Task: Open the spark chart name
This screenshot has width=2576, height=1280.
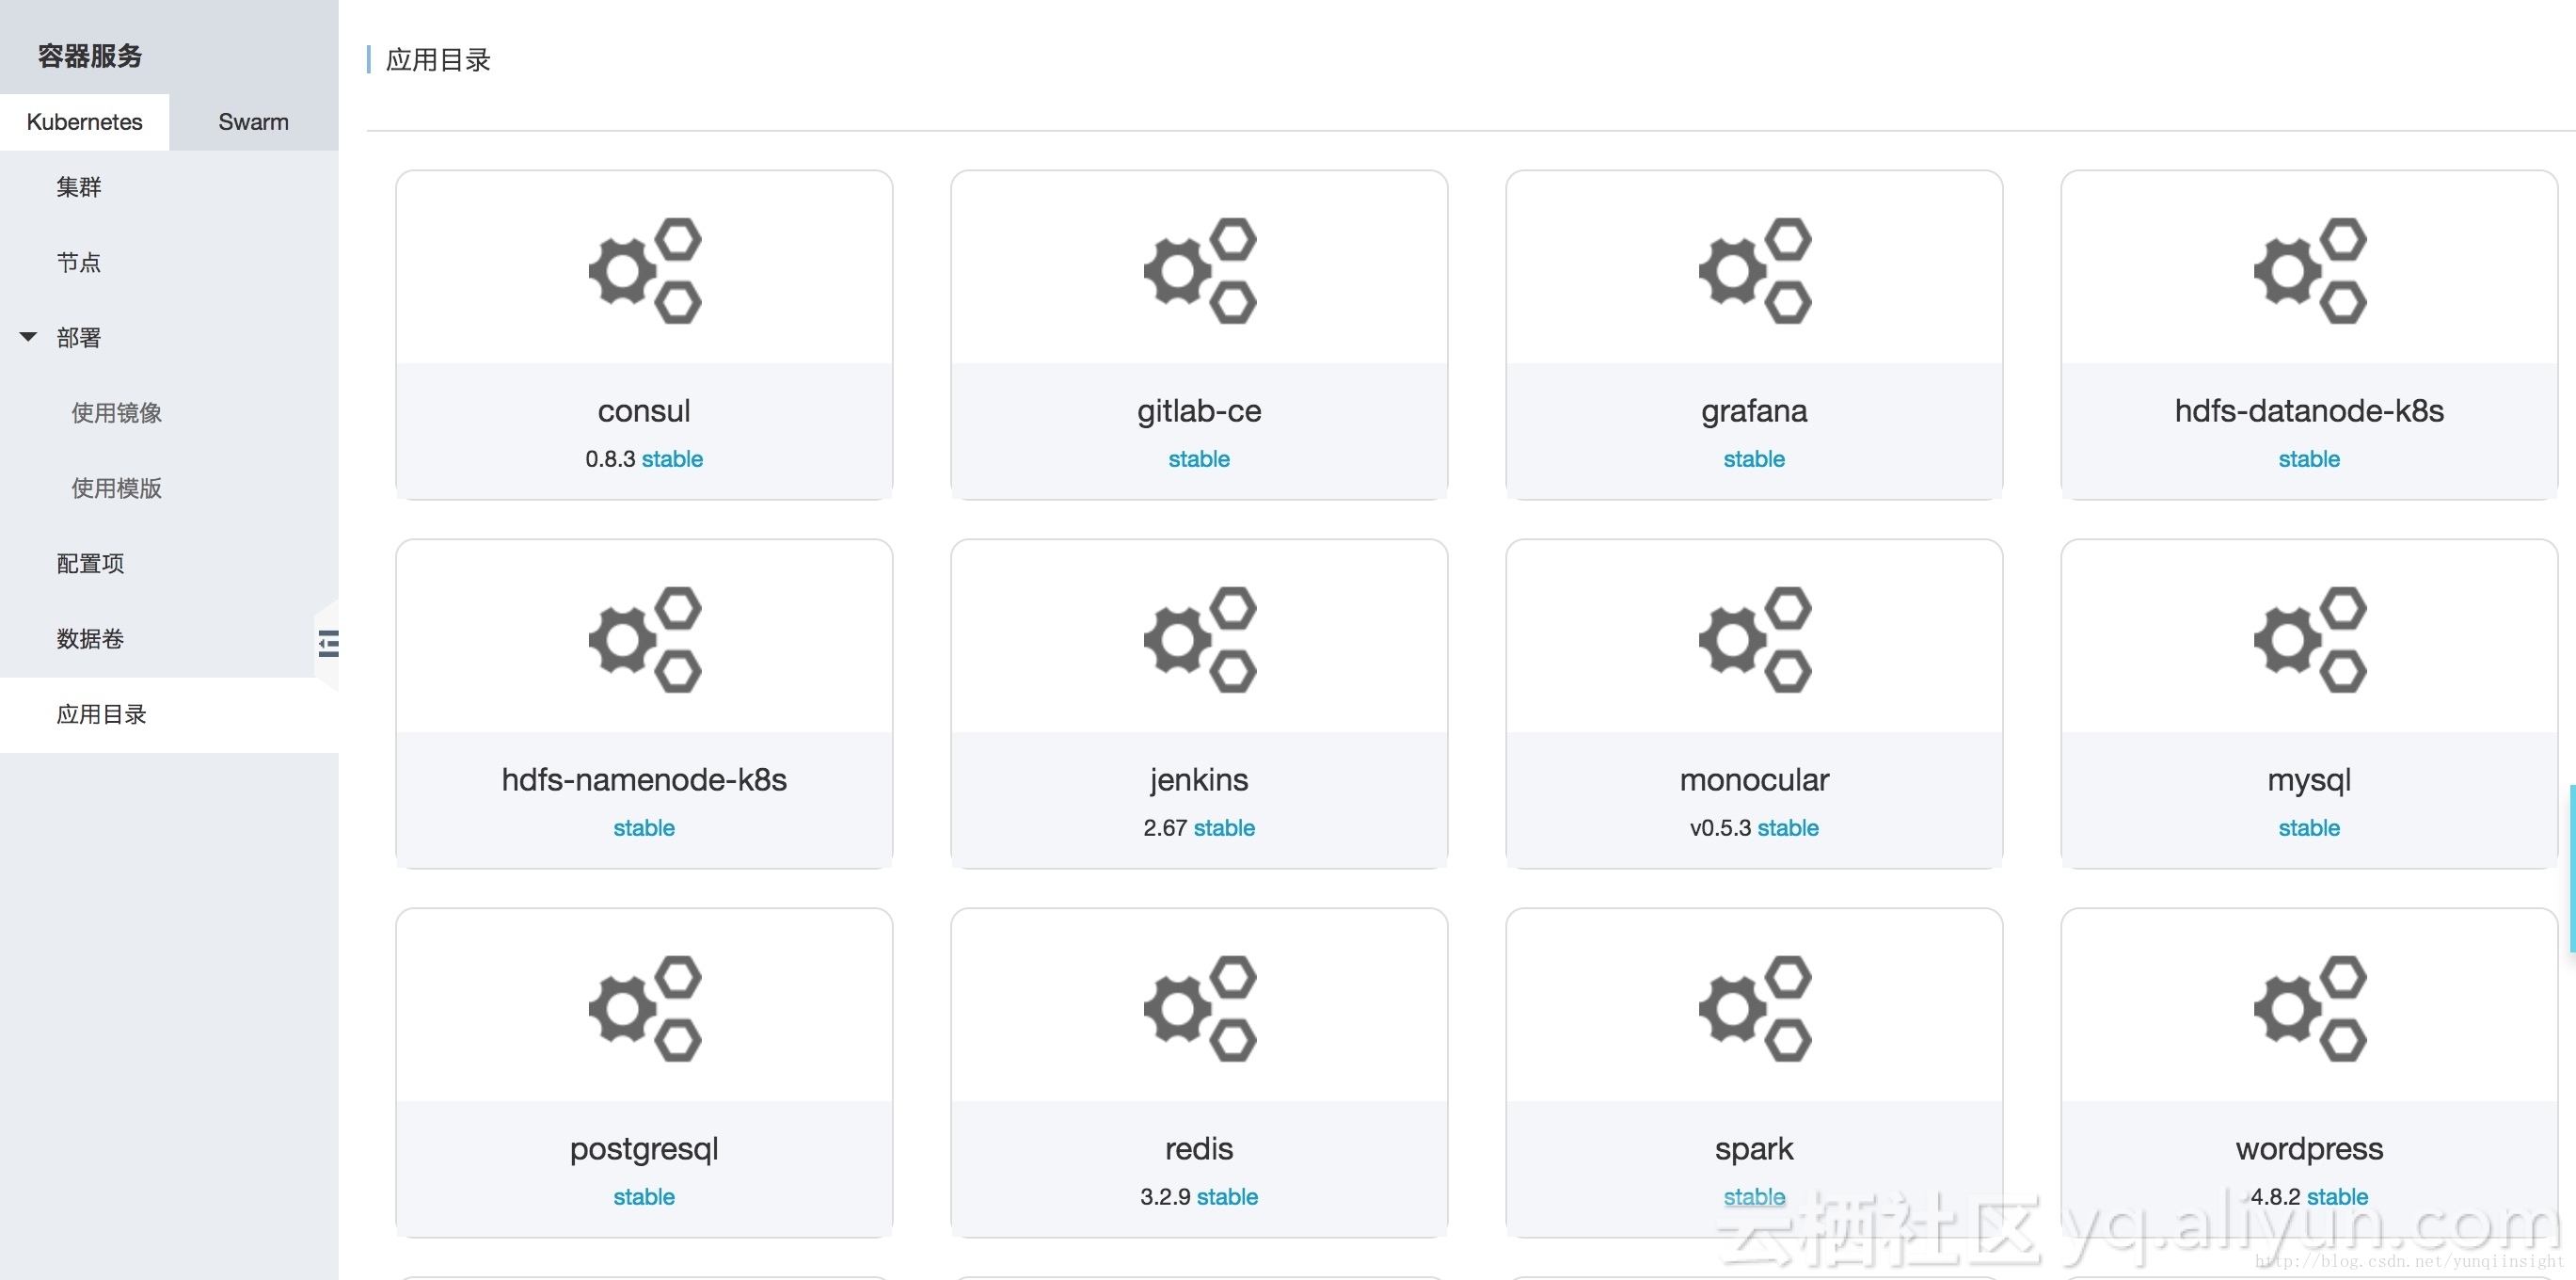Action: (1754, 1150)
